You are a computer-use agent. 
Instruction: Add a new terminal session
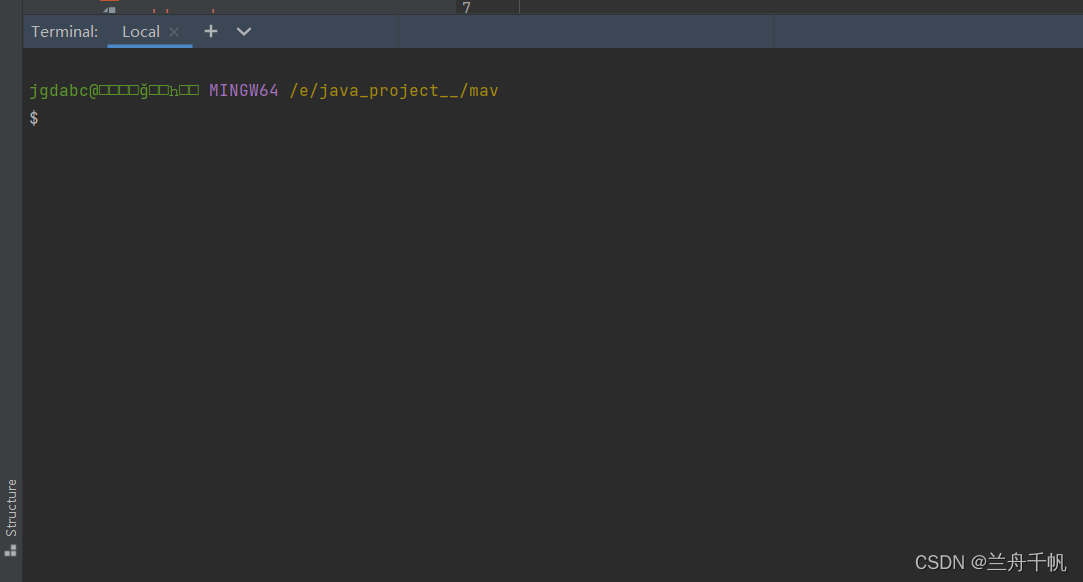[x=211, y=31]
